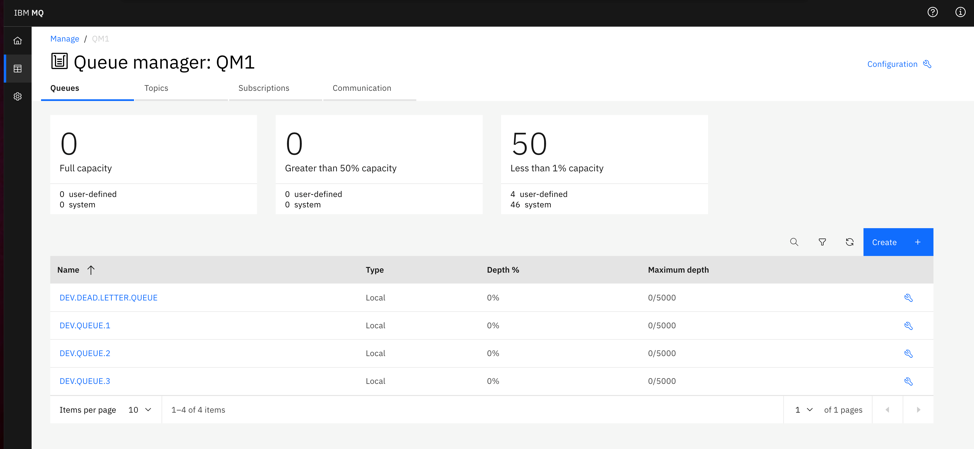Image resolution: width=974 pixels, height=449 pixels.
Task: Open the settings gear in sidebar
Action: click(17, 97)
